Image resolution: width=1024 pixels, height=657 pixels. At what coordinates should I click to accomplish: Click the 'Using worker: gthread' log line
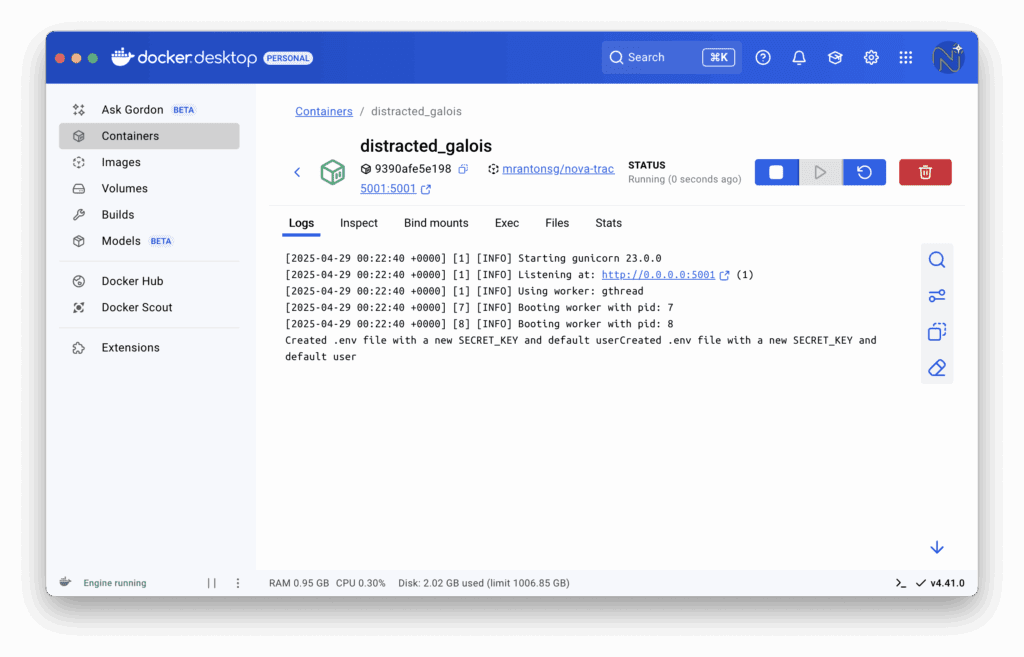point(464,291)
